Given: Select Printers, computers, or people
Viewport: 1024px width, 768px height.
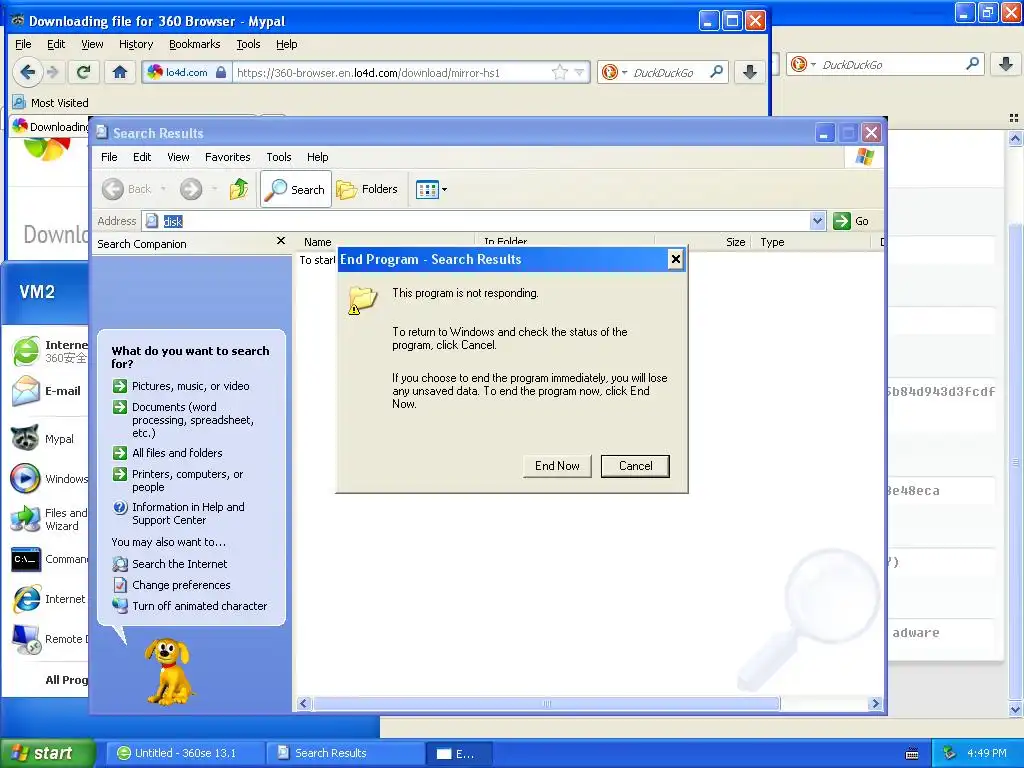Looking at the screenshot, I should click(x=178, y=480).
